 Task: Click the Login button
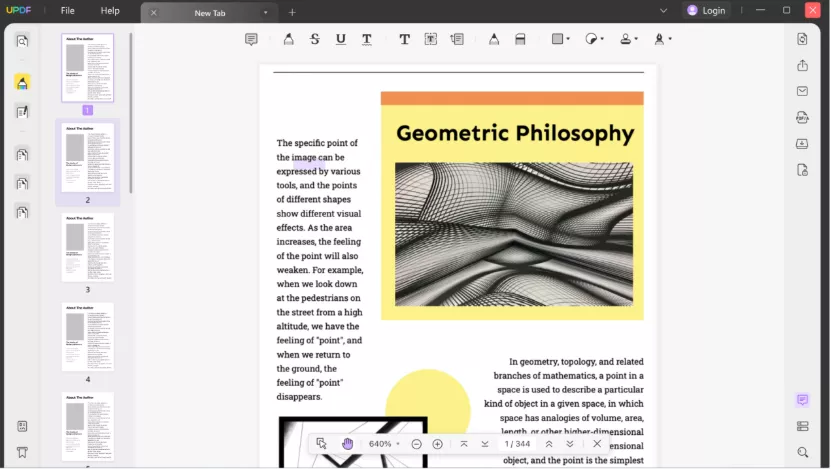(706, 11)
